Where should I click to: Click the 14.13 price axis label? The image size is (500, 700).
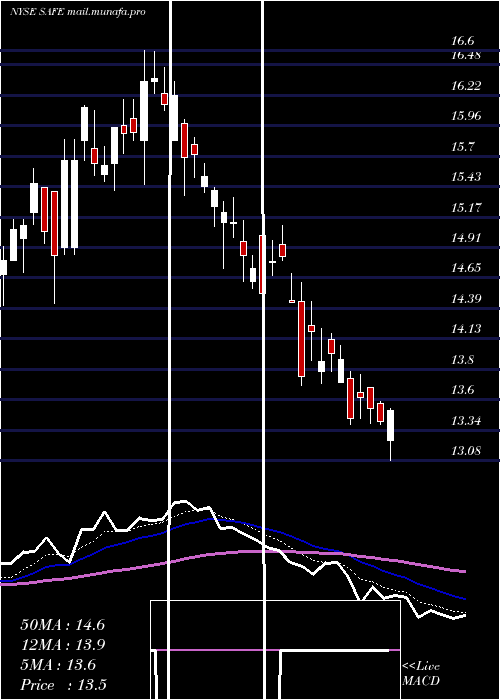(x=466, y=329)
